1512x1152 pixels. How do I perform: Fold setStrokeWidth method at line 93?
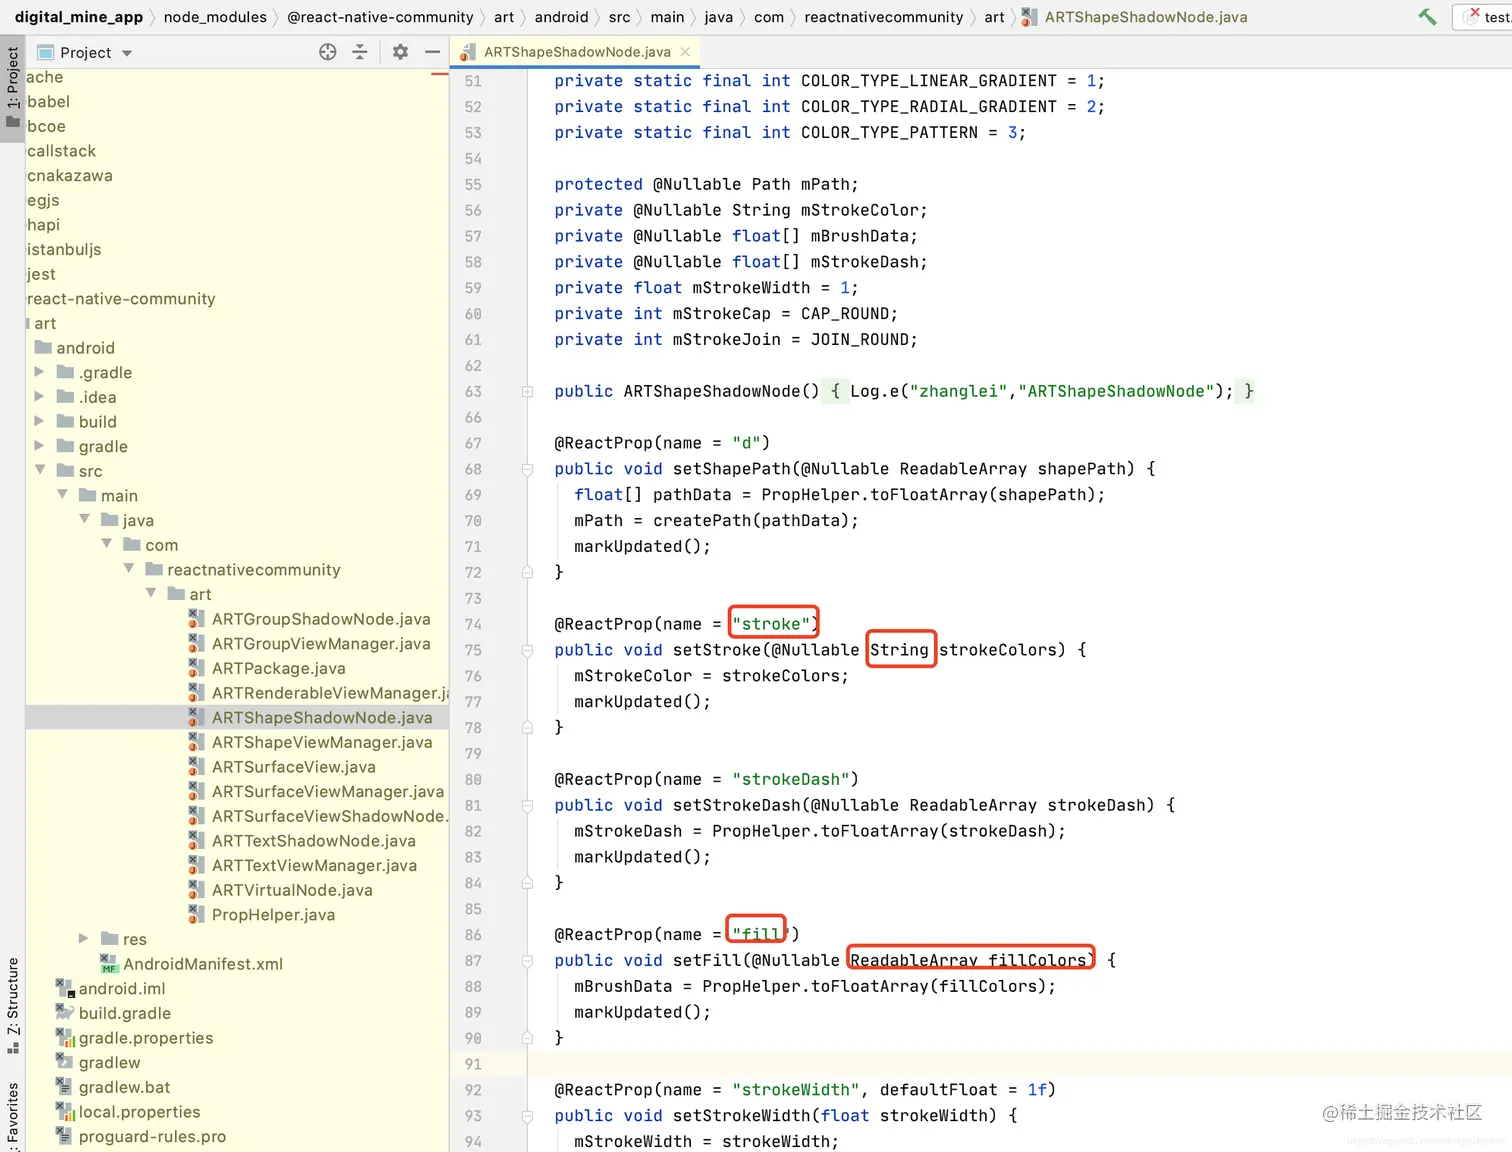point(527,1116)
